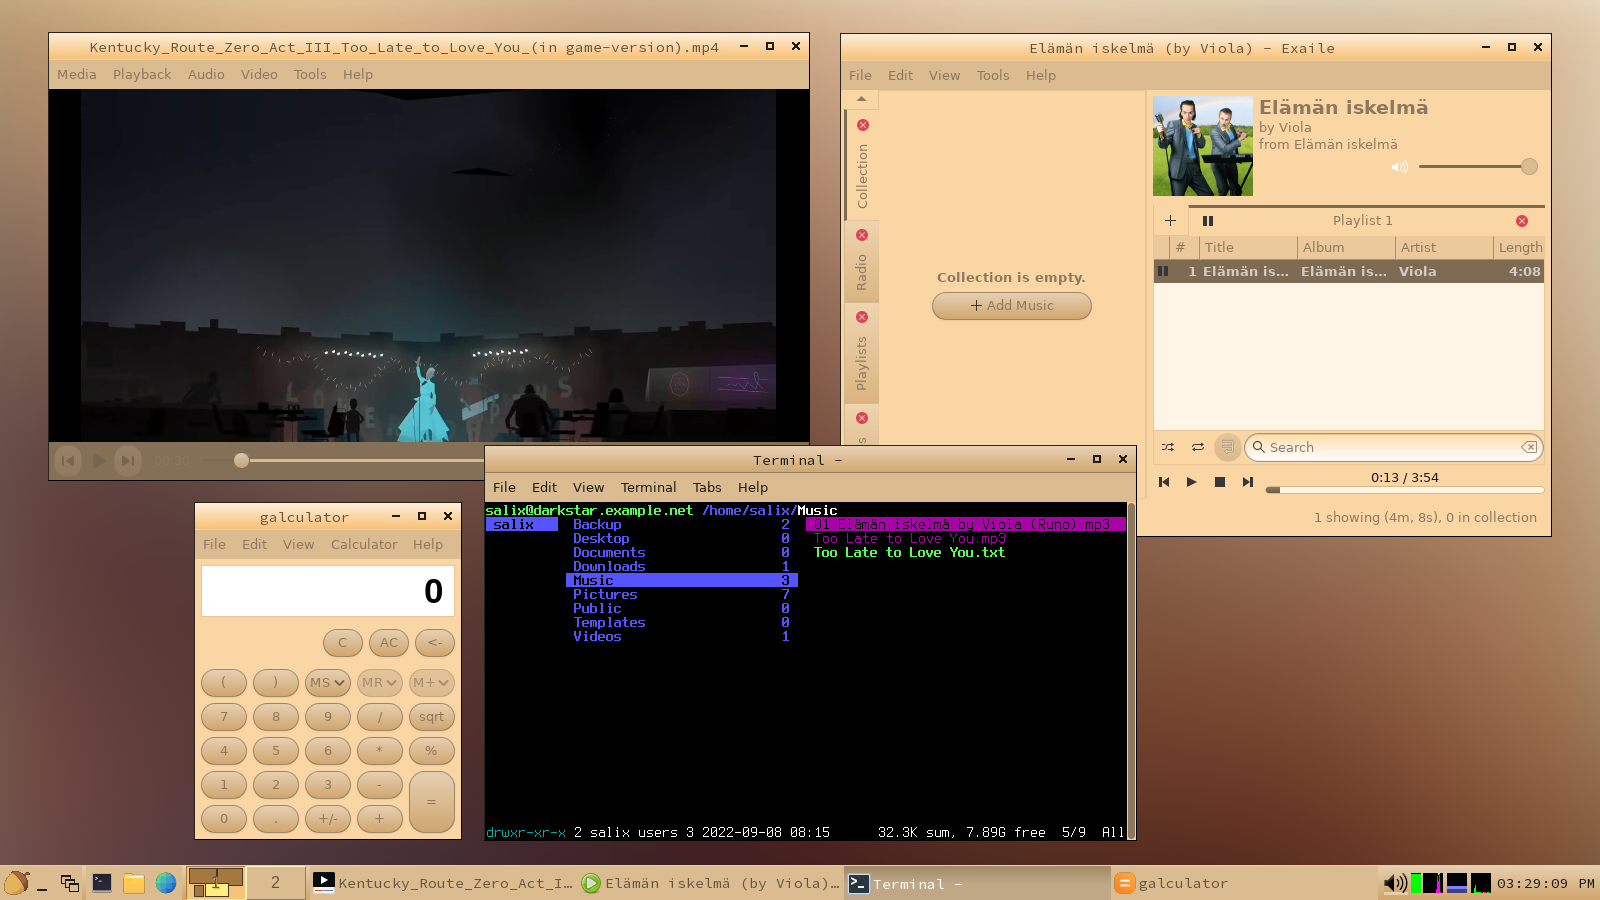The width and height of the screenshot is (1600, 900).
Task: Open the Audio menu in video player
Action: click(x=206, y=74)
